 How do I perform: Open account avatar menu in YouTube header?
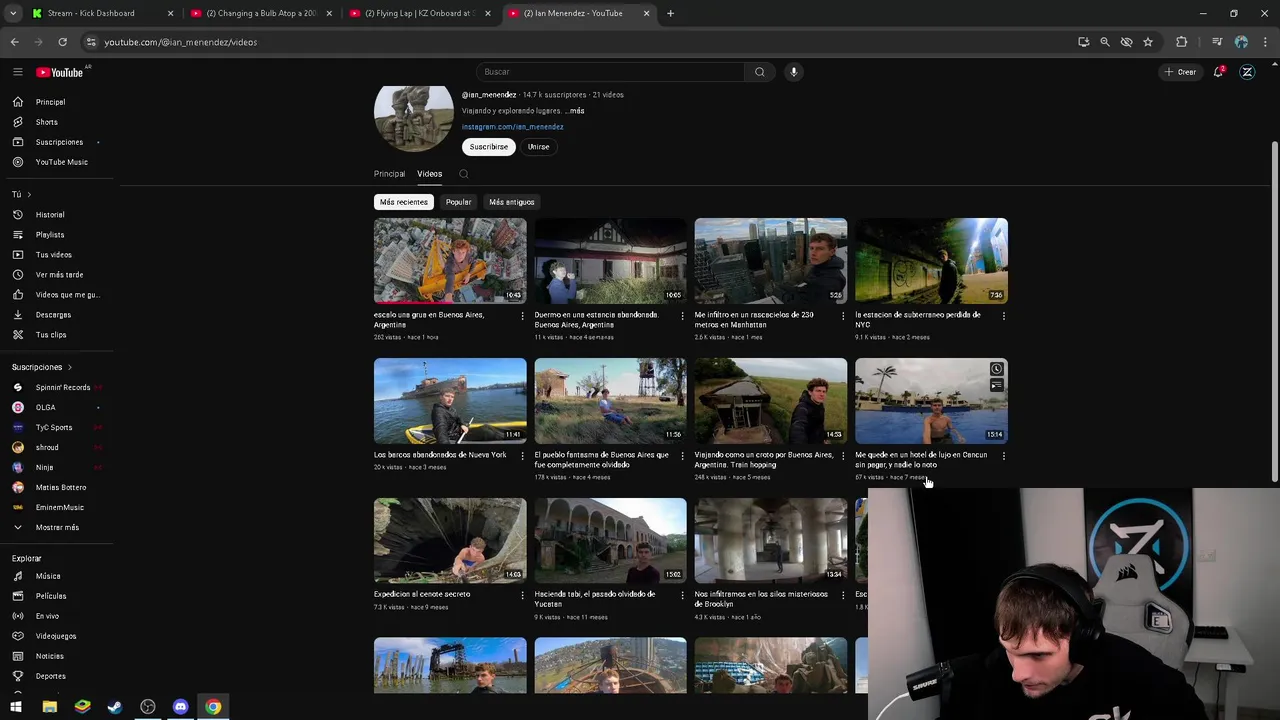coord(1247,72)
